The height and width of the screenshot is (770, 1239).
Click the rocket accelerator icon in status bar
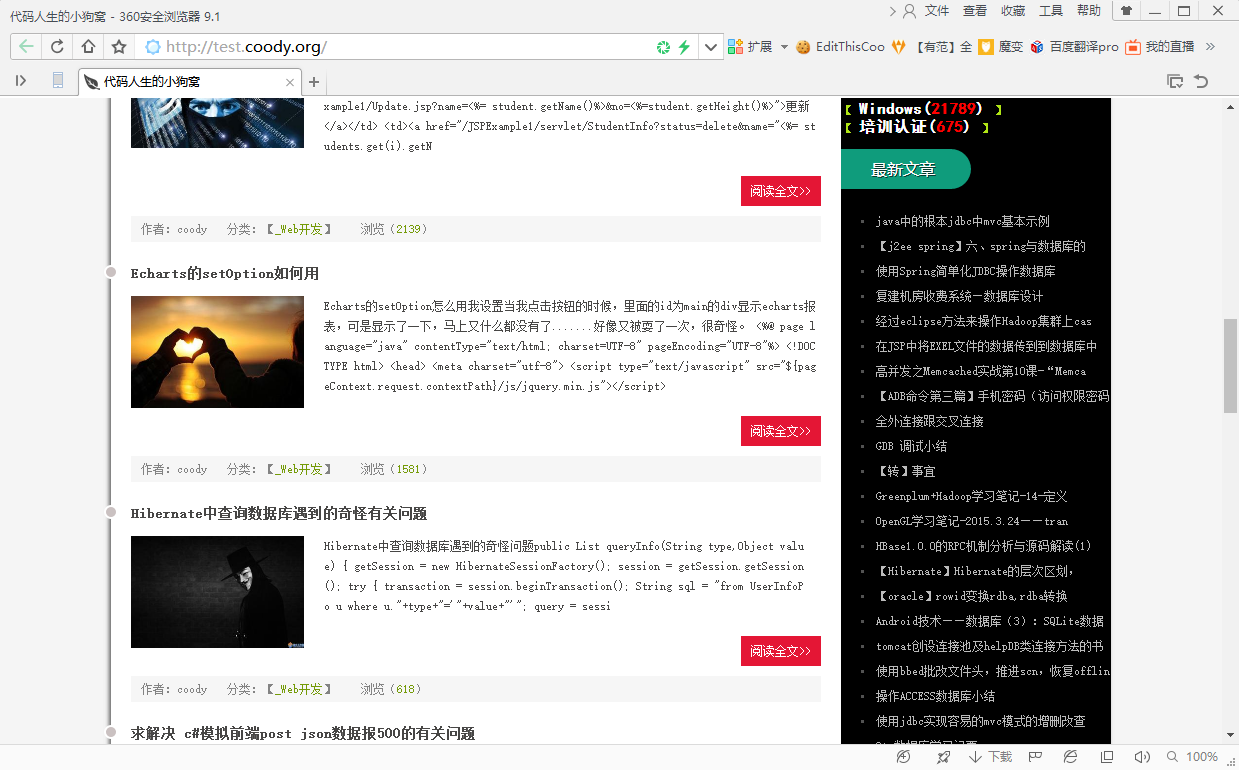(943, 757)
